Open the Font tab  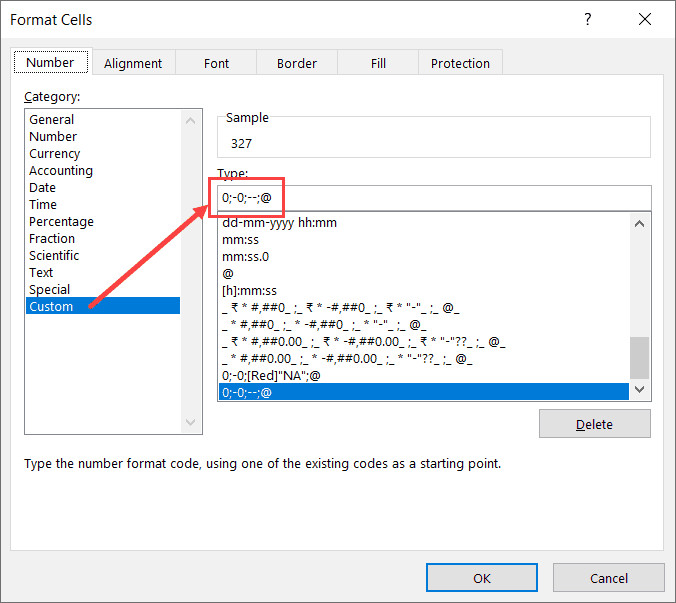coord(216,63)
